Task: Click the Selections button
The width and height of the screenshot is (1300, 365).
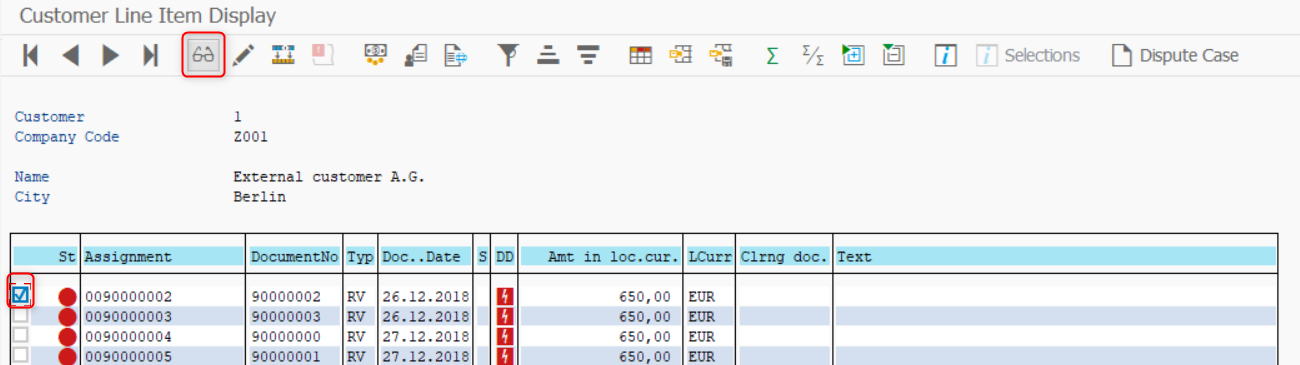Action: tap(1029, 56)
